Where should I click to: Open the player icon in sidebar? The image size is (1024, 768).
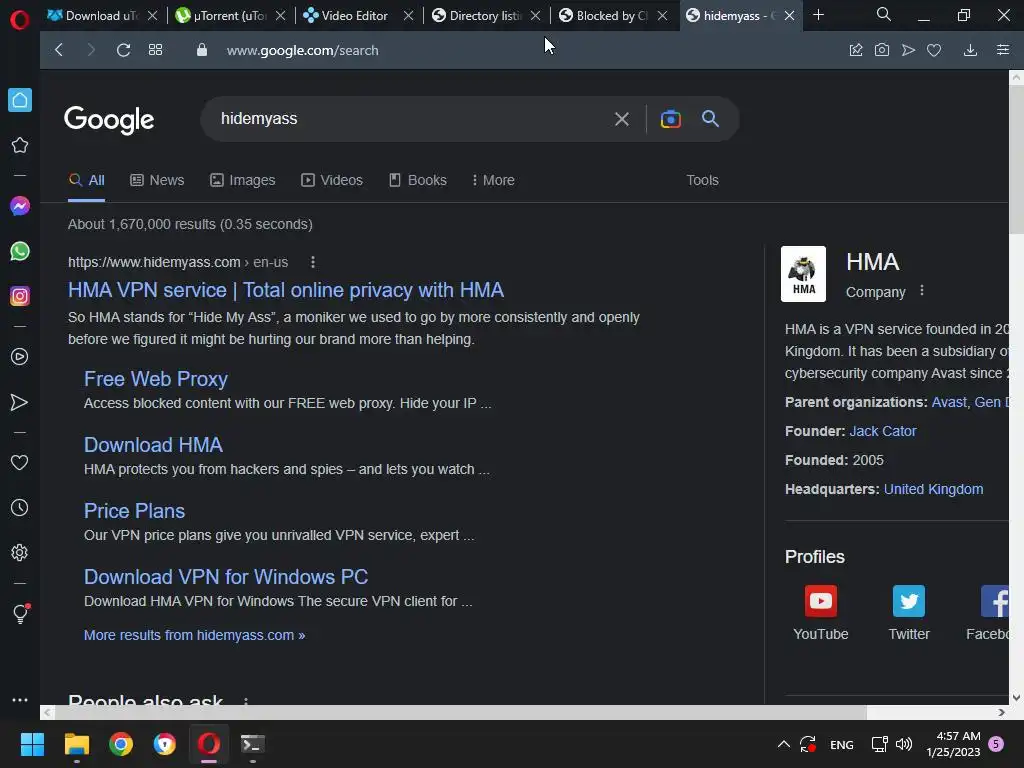click(20, 357)
